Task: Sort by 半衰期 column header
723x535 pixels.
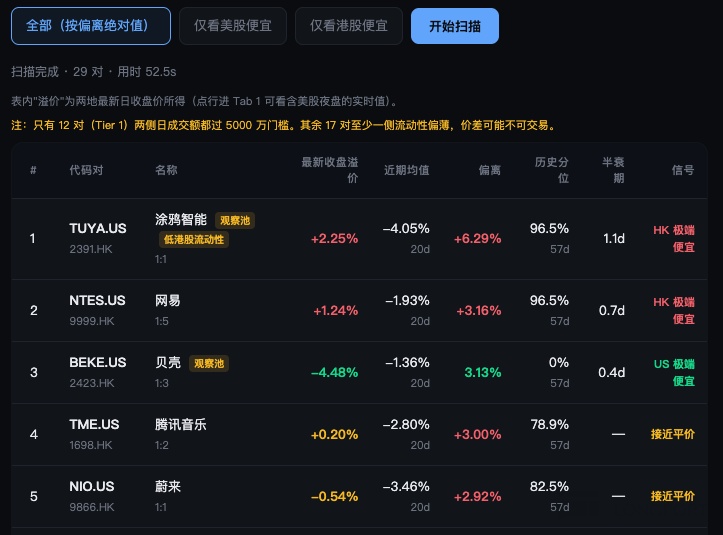Action: click(x=613, y=170)
